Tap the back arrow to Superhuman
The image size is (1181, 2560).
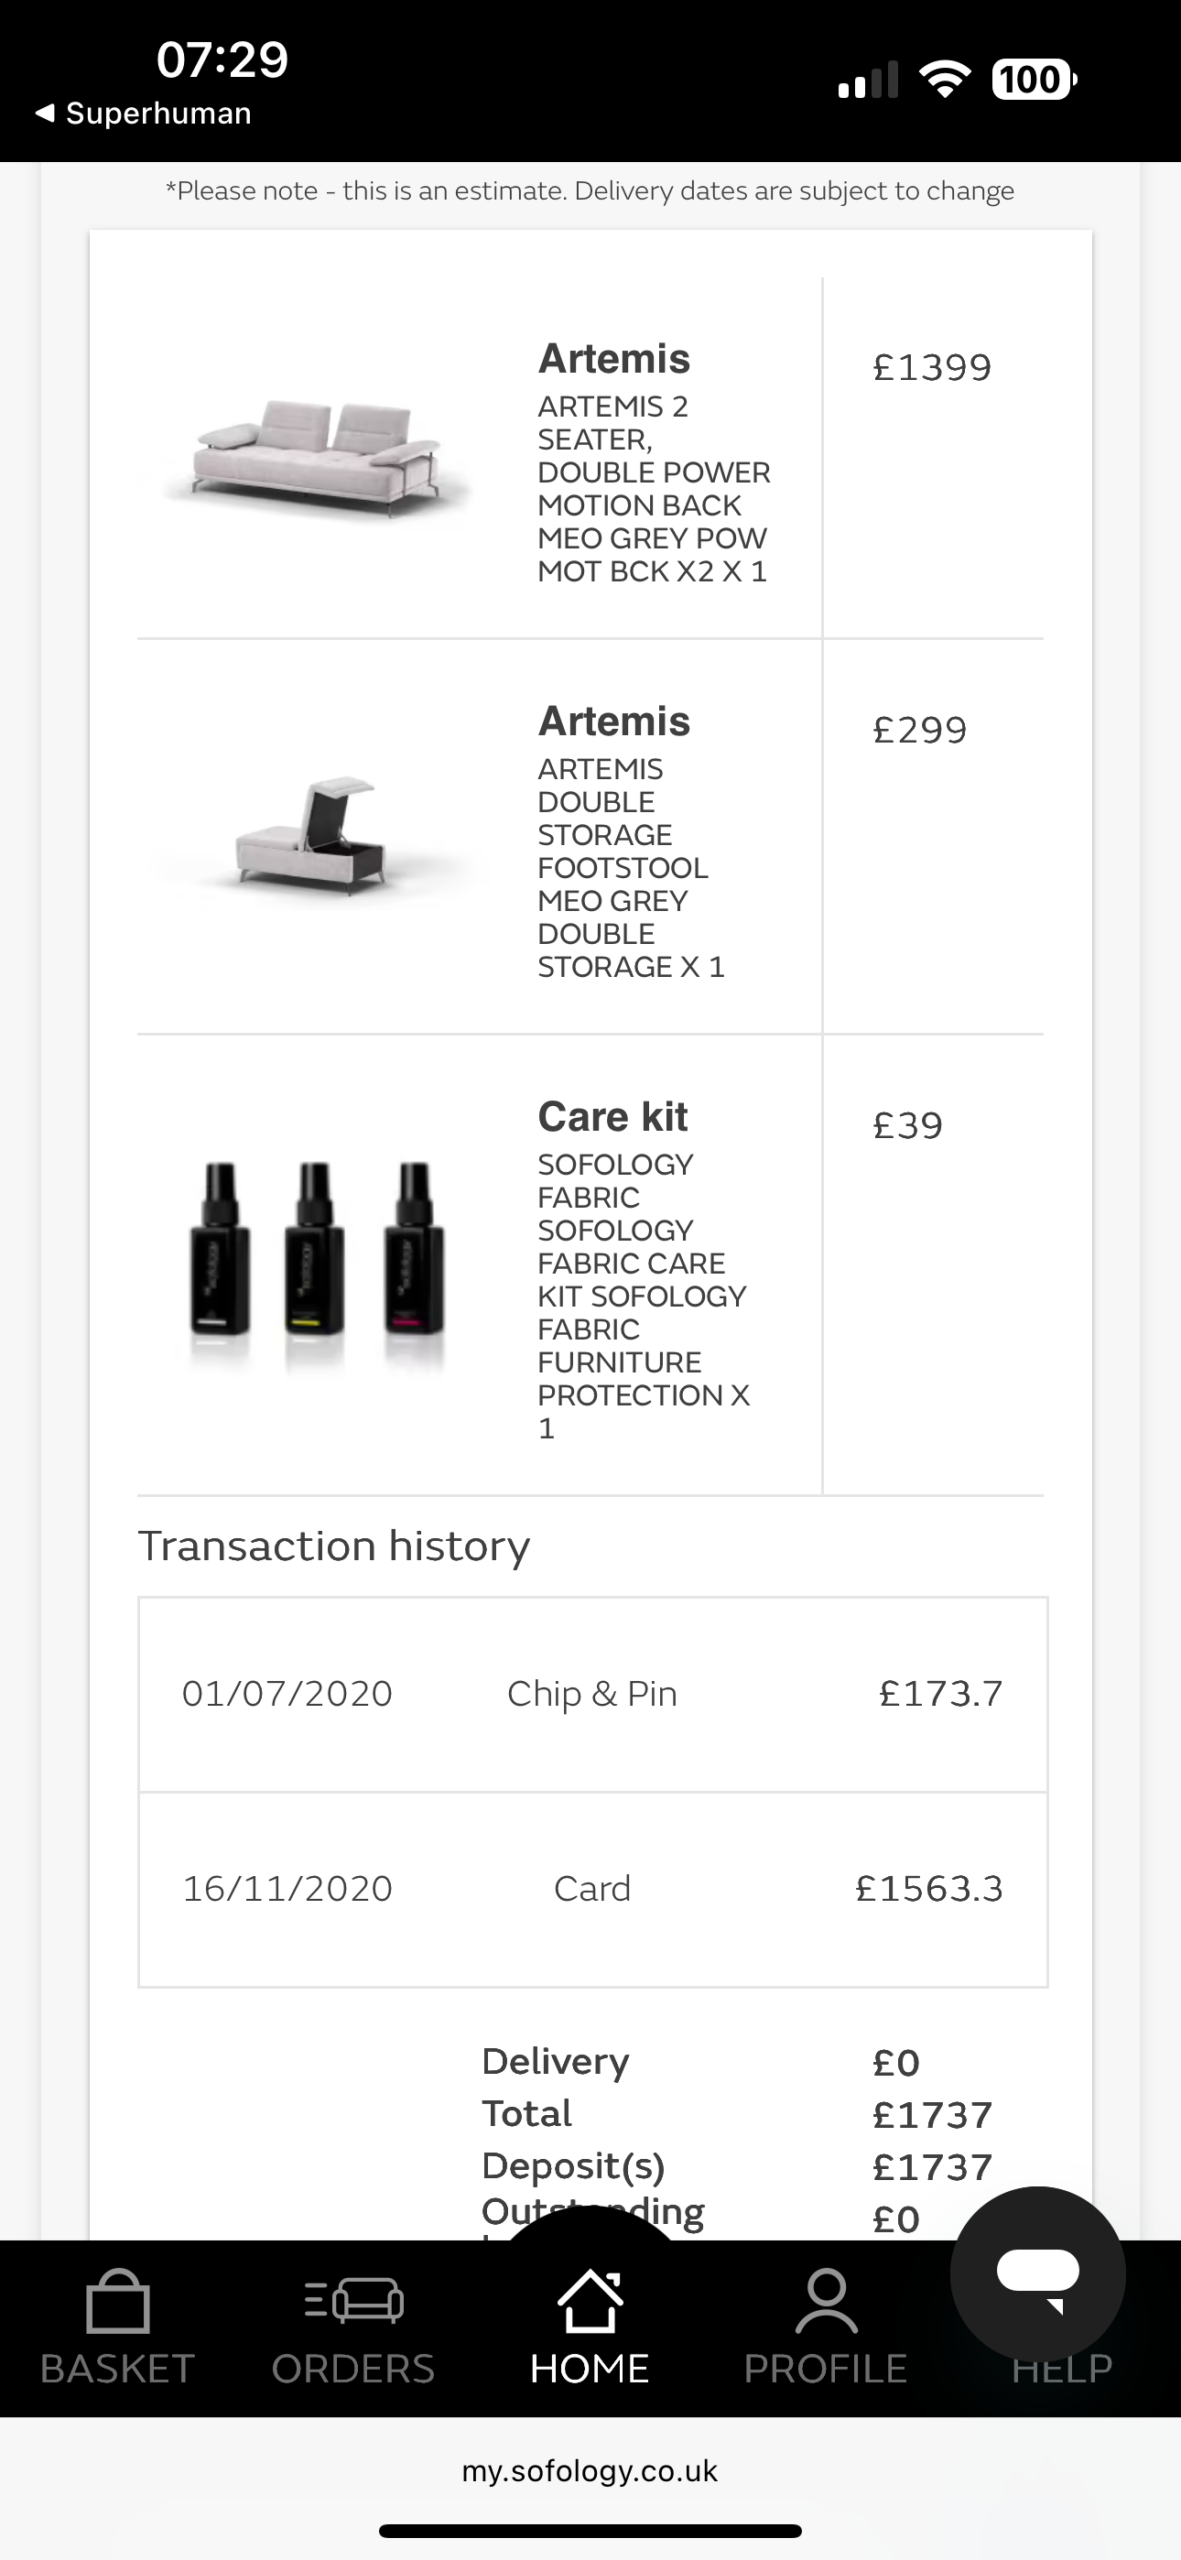coord(46,113)
